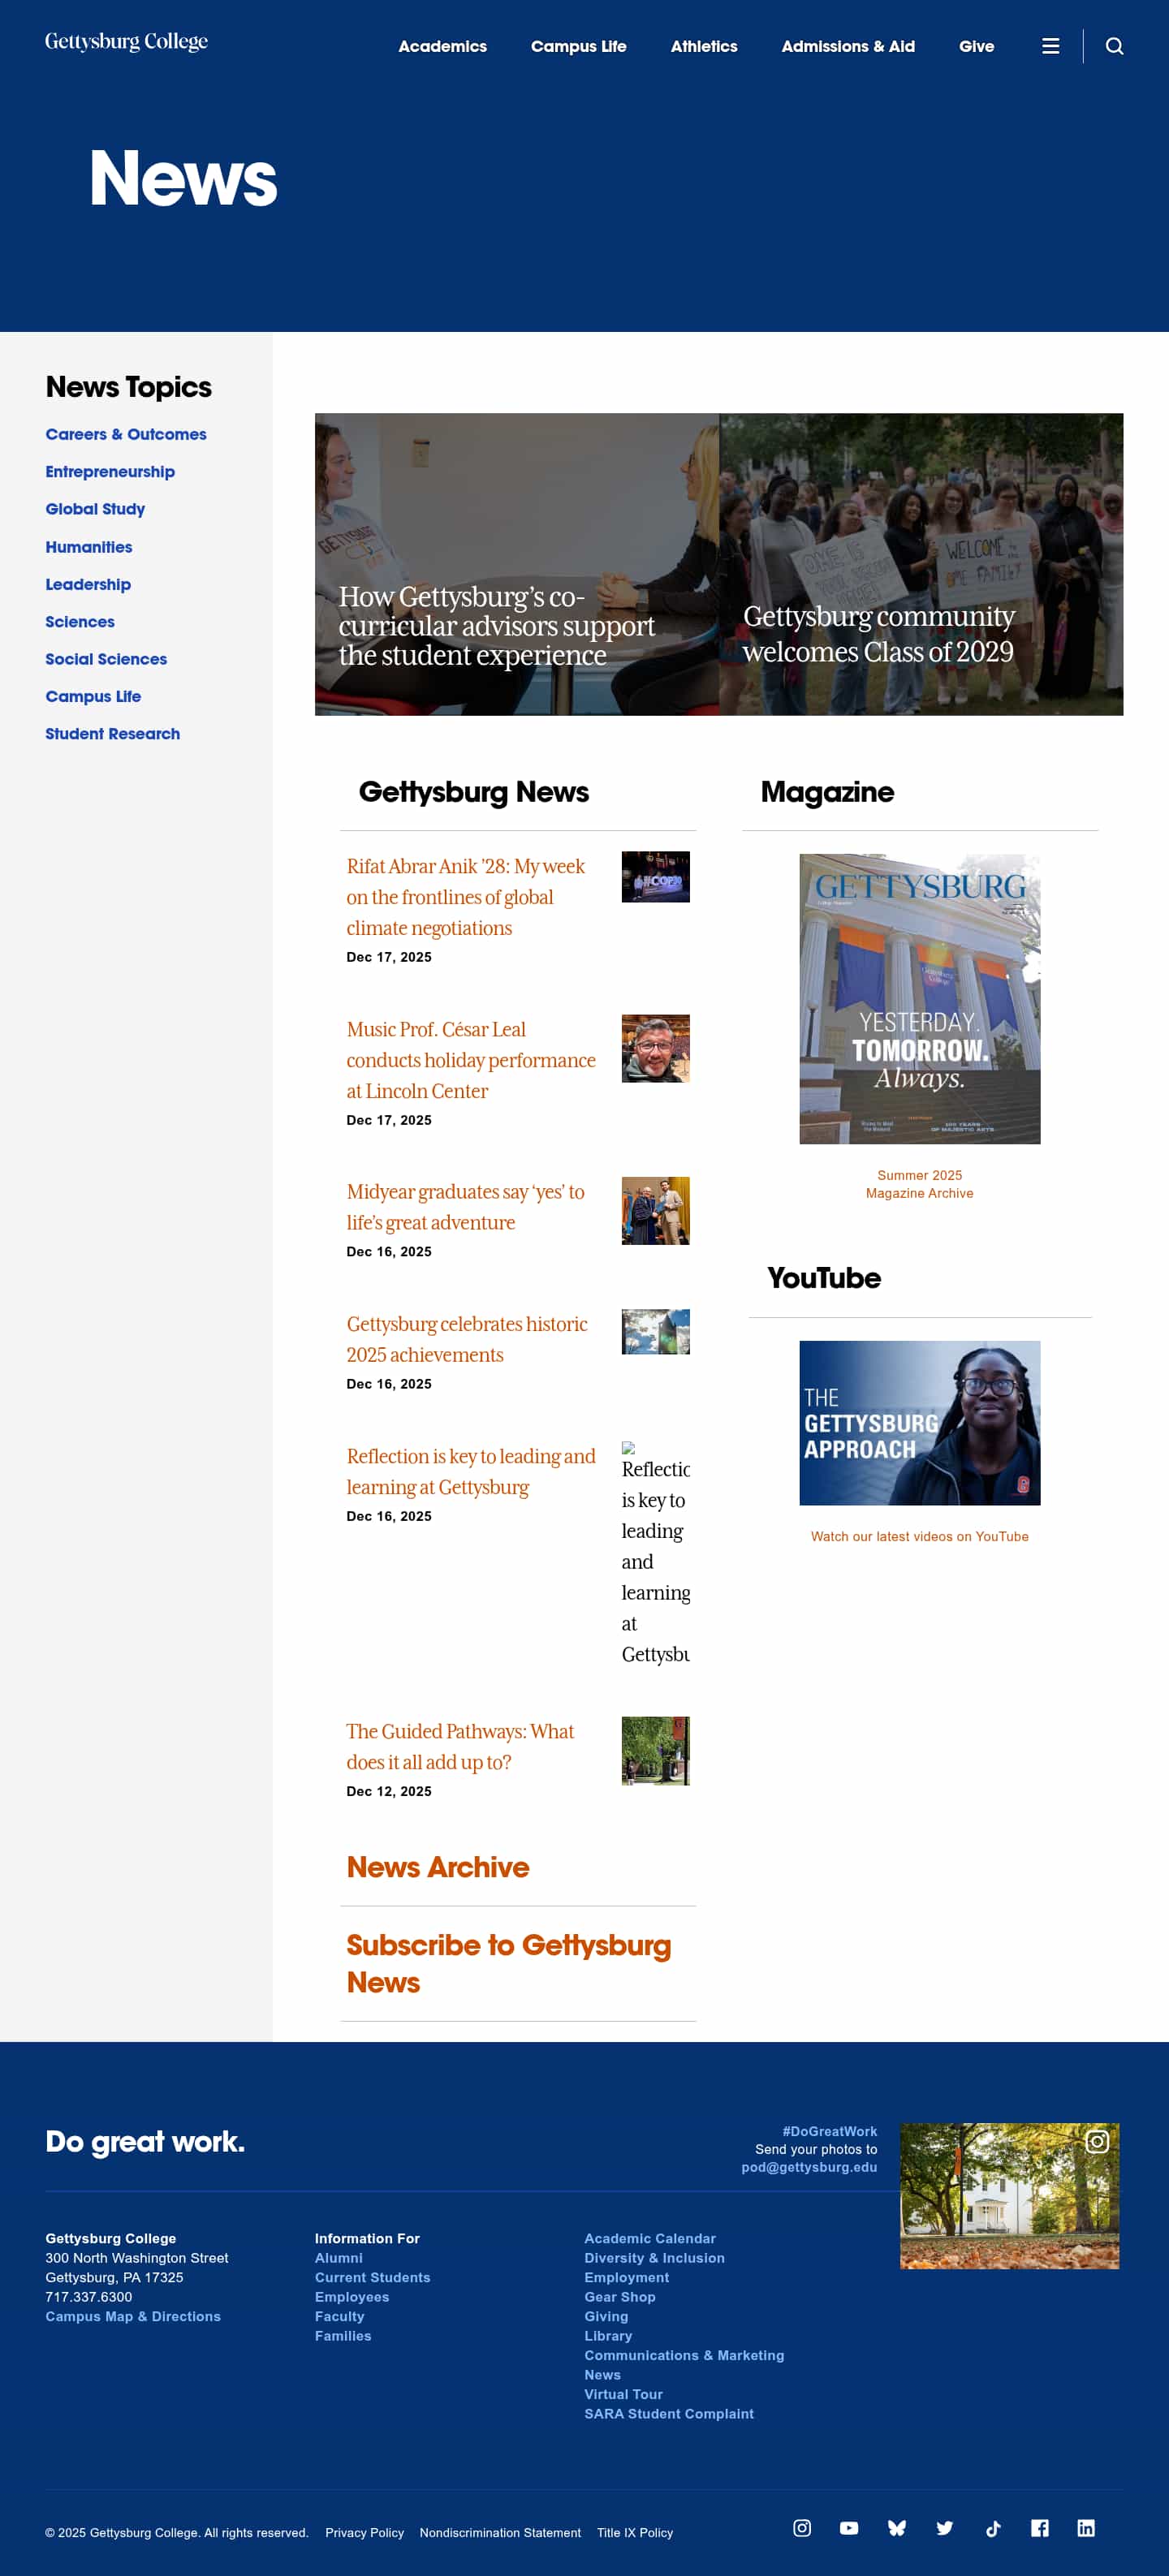This screenshot has width=1169, height=2576.
Task: Click the COP29 article thumbnail
Action: coord(655,877)
